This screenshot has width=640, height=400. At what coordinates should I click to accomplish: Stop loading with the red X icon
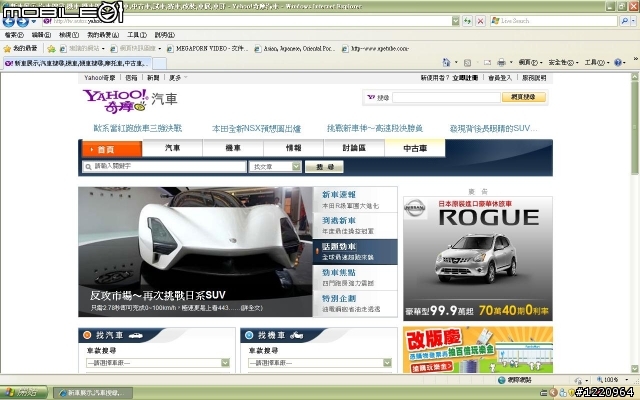tap(480, 21)
